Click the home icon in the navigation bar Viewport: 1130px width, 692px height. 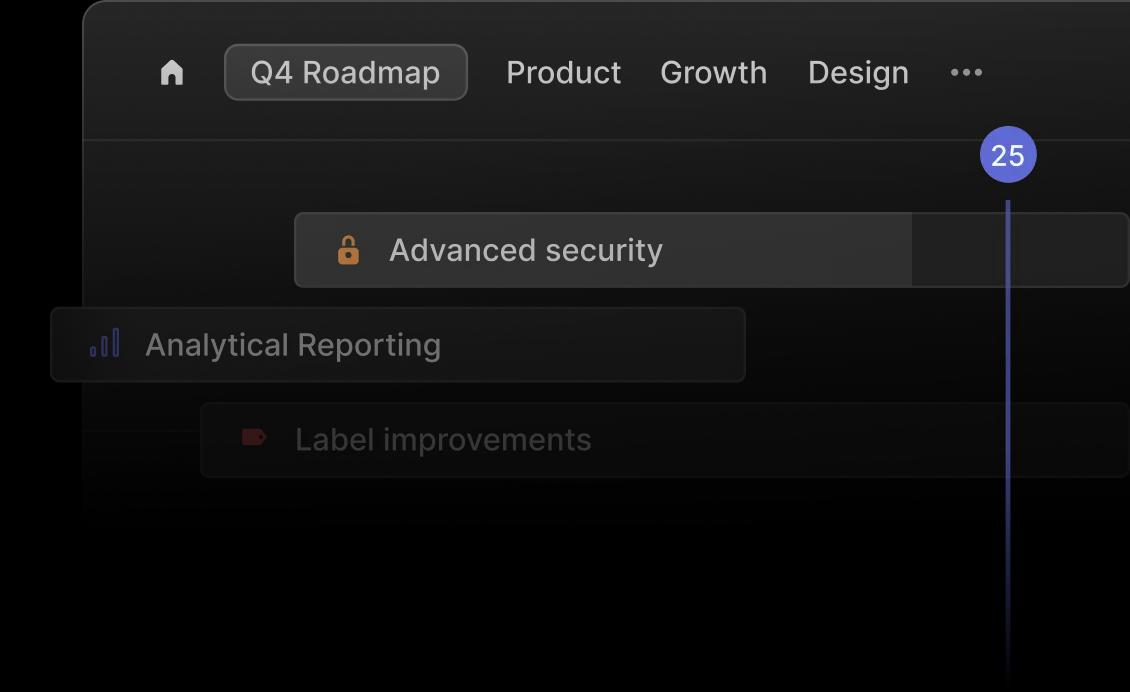coord(171,72)
